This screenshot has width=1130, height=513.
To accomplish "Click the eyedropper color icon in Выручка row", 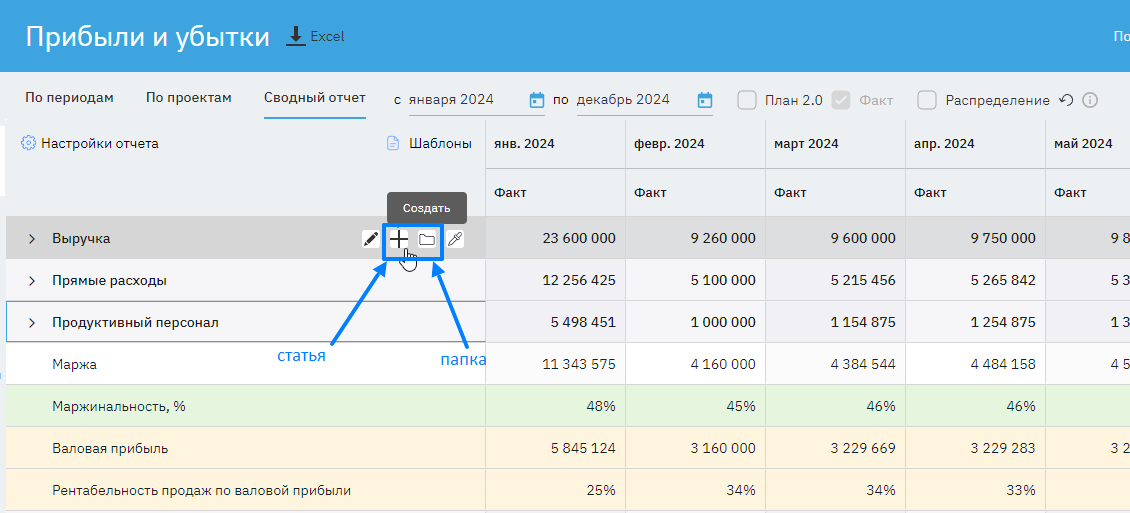I will point(455,239).
